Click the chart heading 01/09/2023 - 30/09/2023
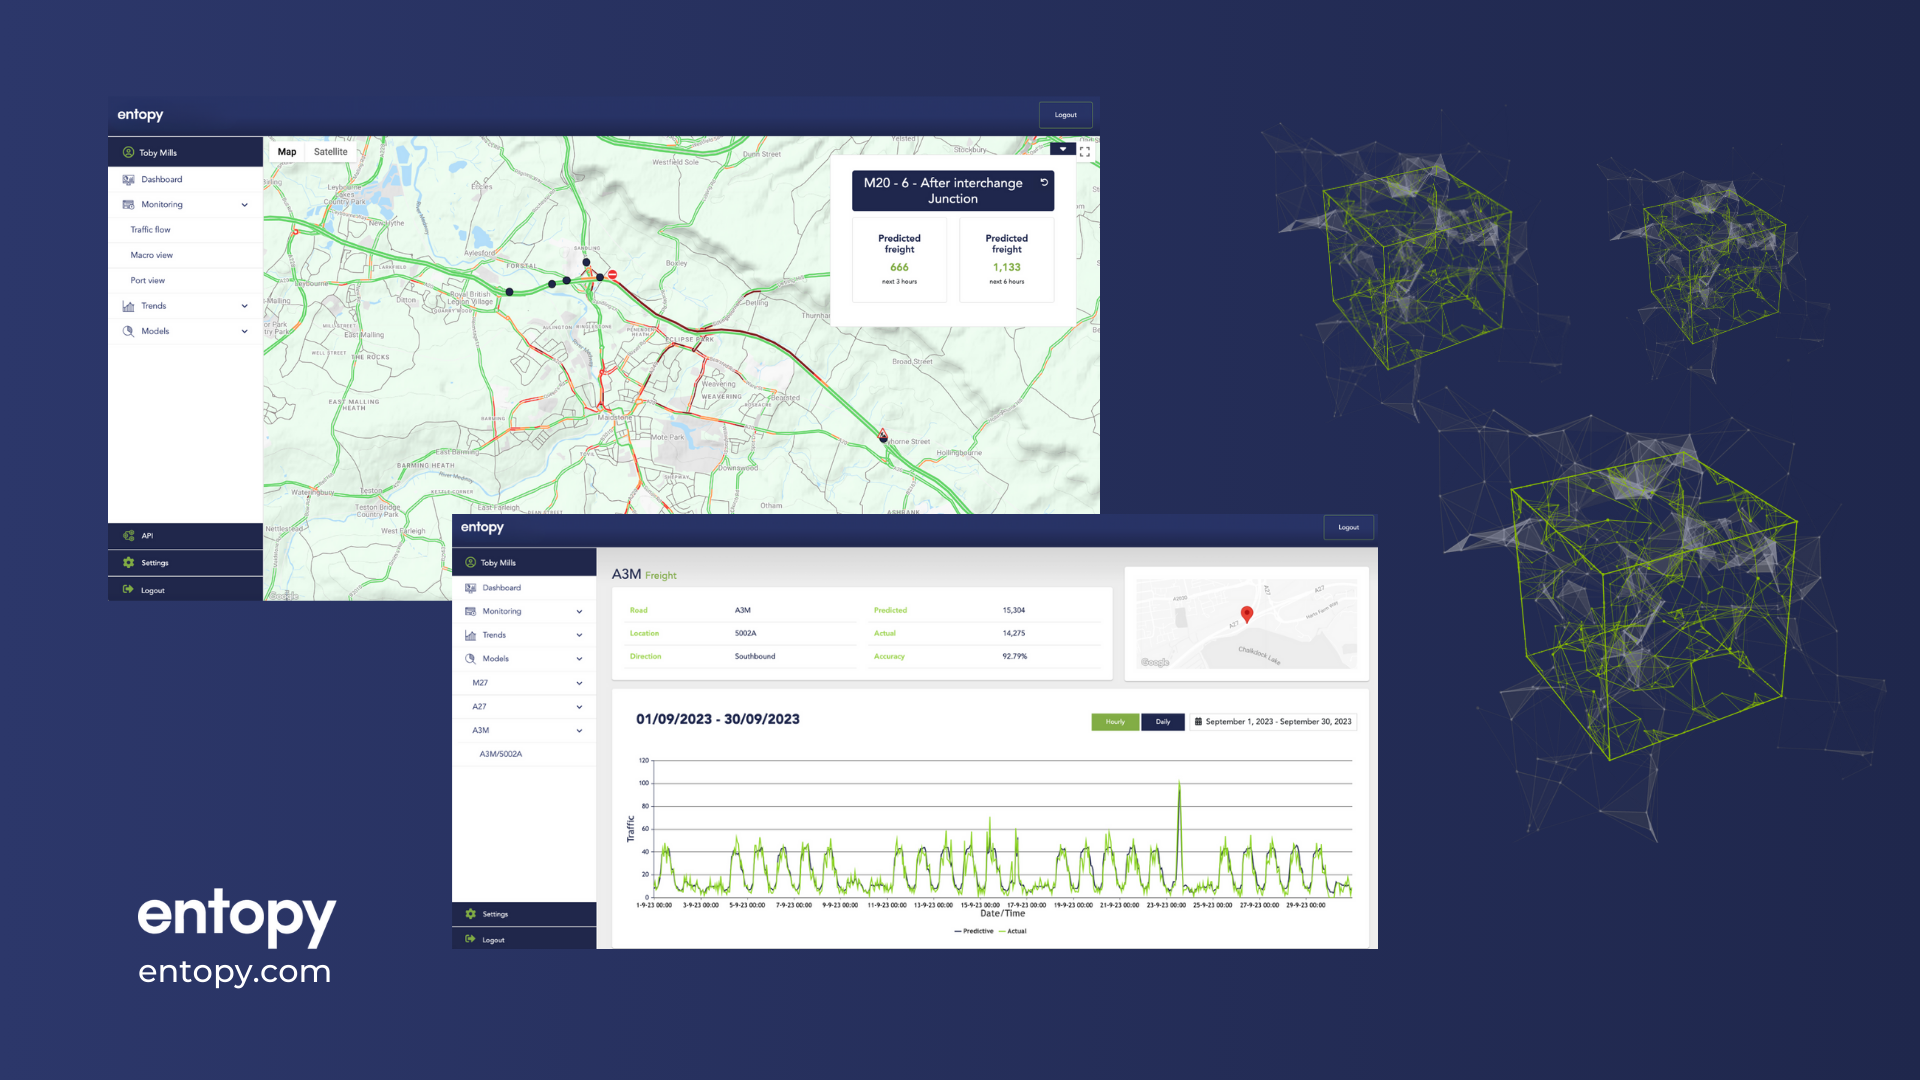This screenshot has width=1920, height=1080. [x=718, y=719]
